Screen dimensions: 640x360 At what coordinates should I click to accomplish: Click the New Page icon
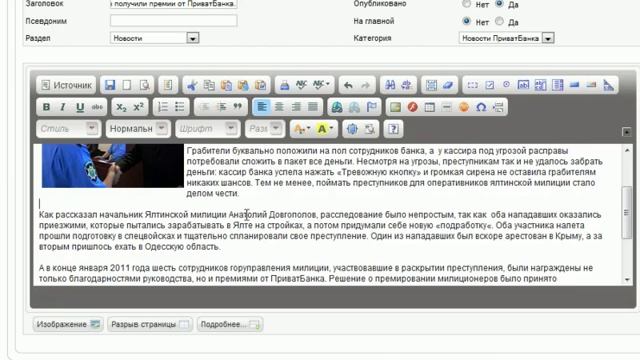tap(127, 85)
